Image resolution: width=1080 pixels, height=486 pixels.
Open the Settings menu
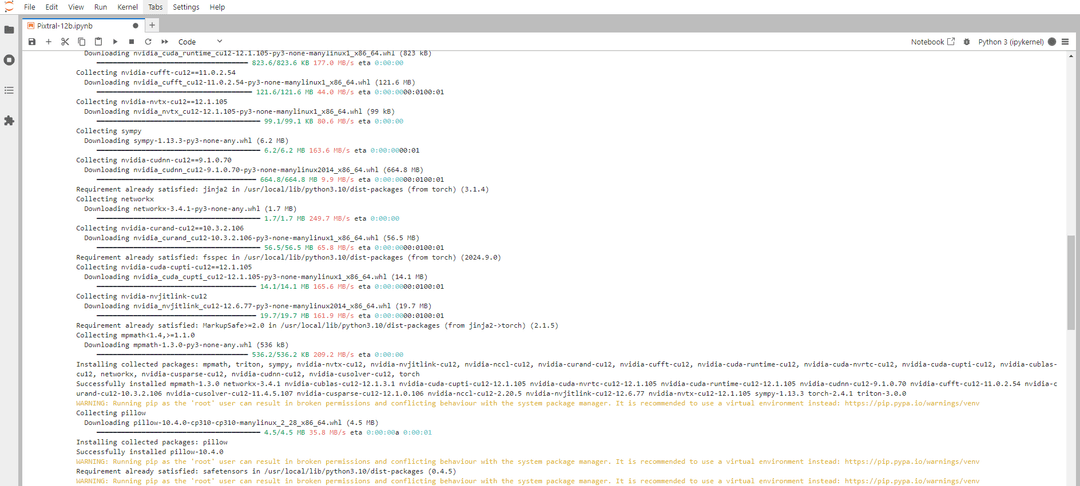click(x=186, y=7)
